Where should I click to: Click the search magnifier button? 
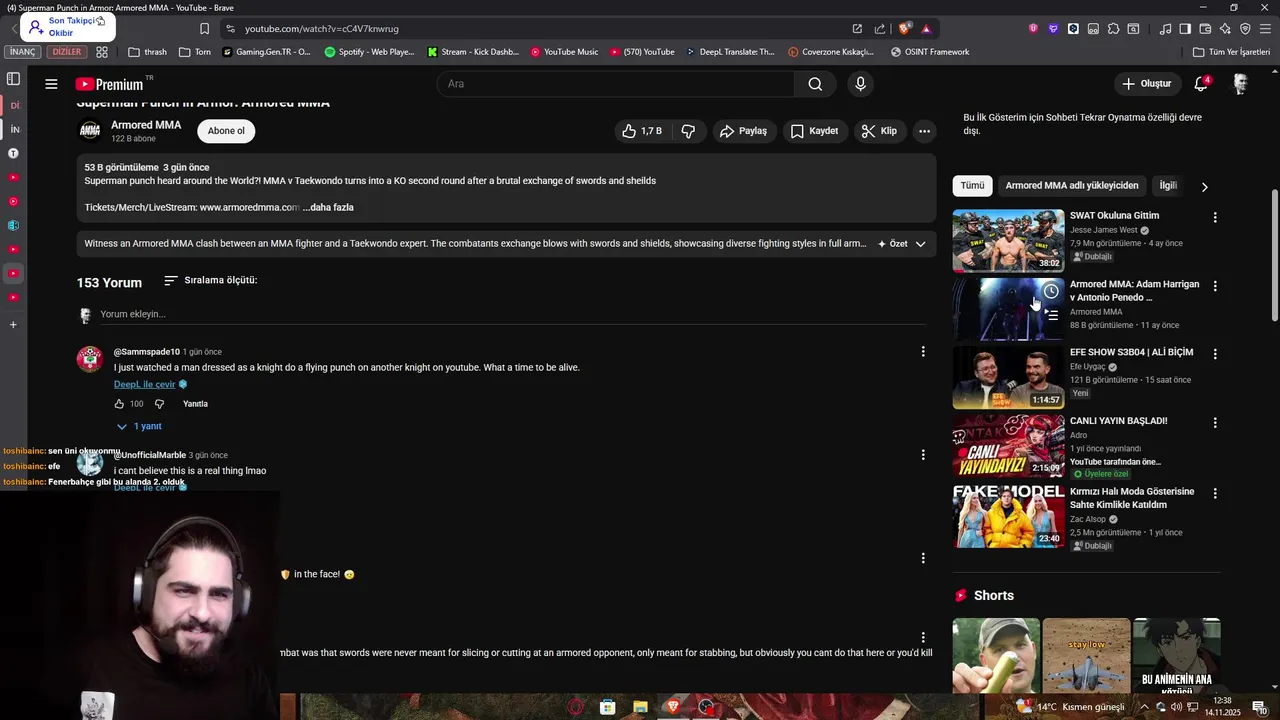coord(815,84)
